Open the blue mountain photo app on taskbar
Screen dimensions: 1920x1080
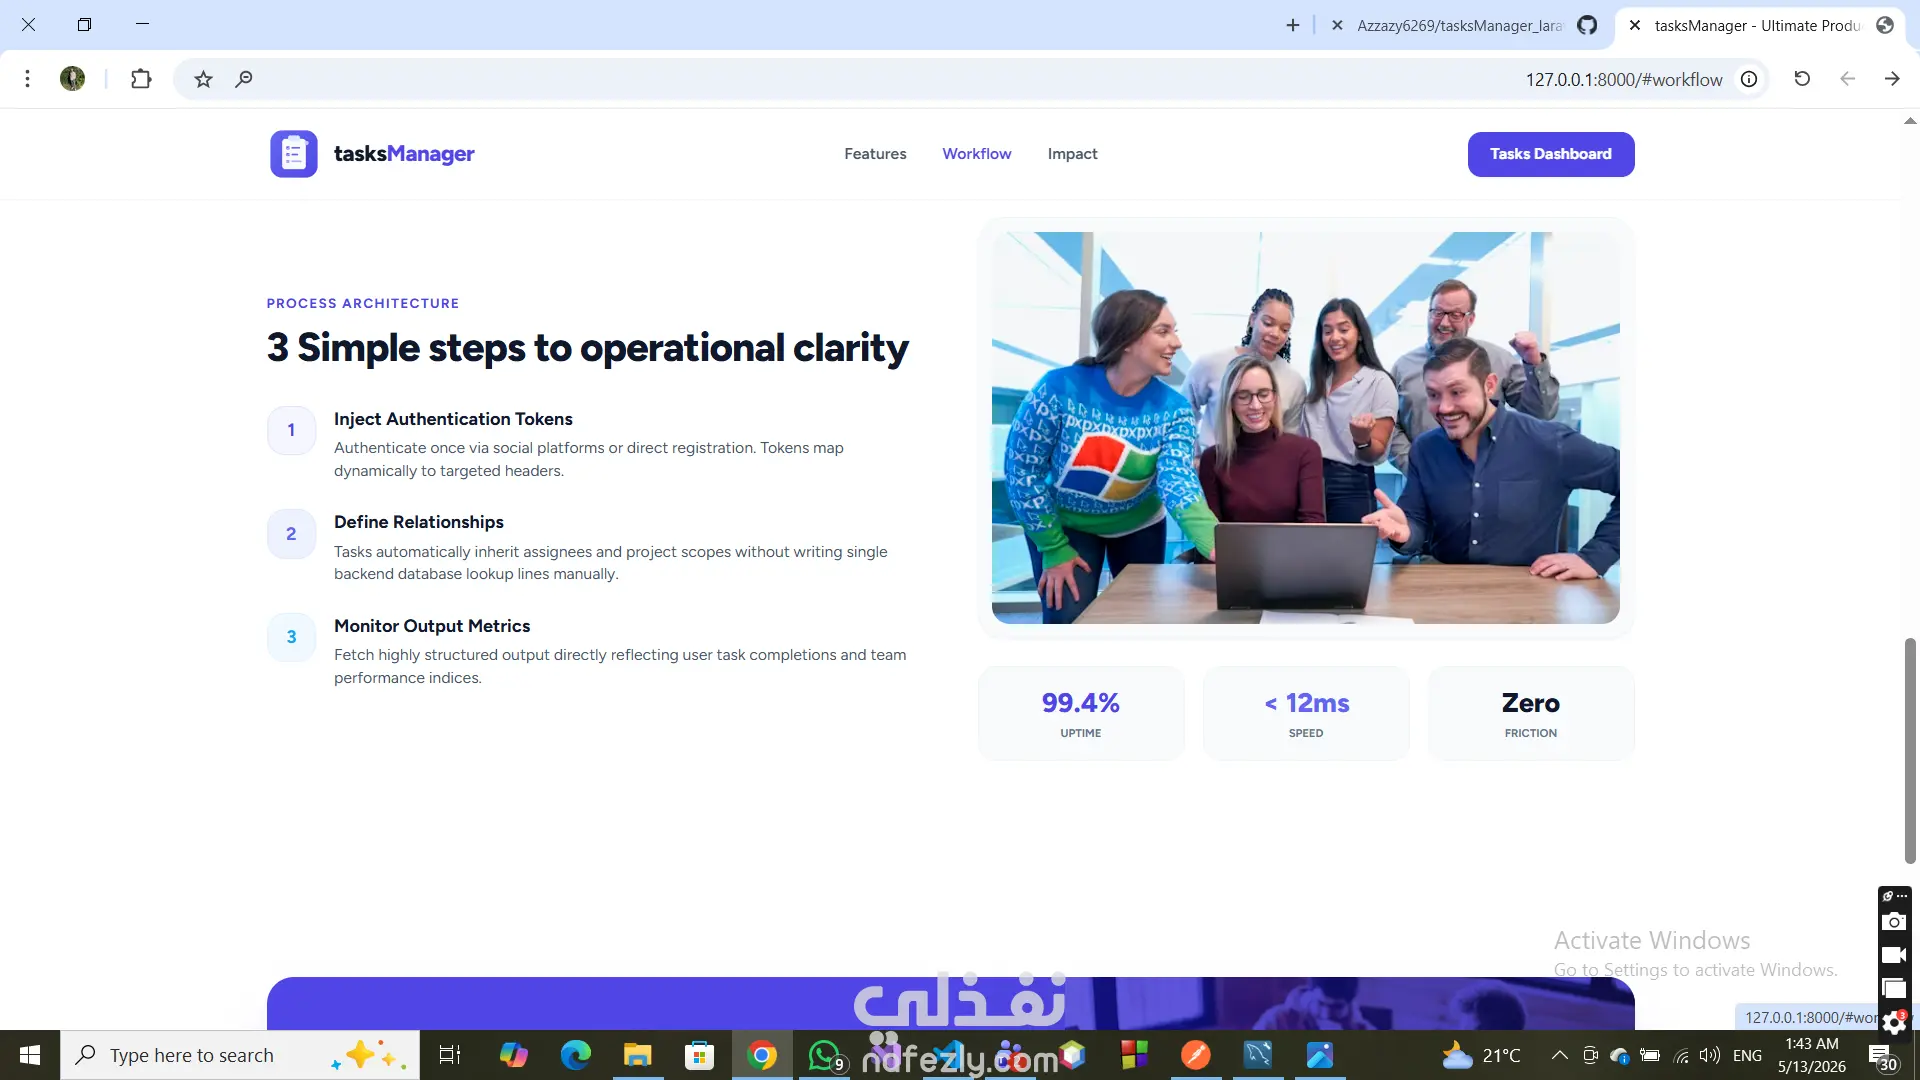coord(1320,1055)
